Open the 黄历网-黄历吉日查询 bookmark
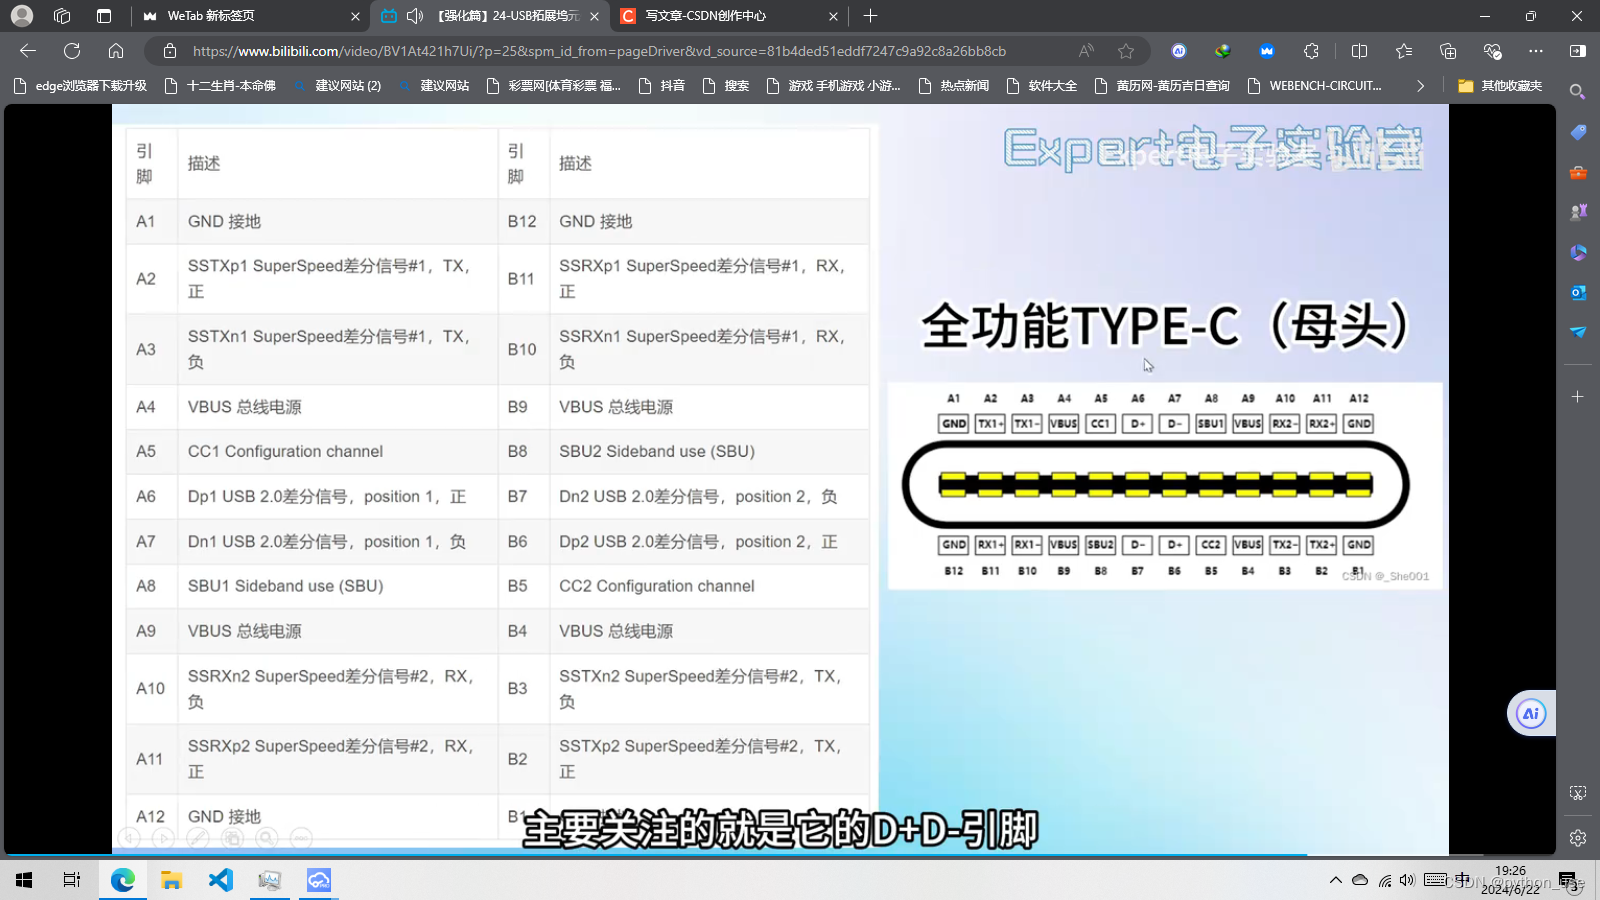The width and height of the screenshot is (1600, 900). [x=1162, y=86]
